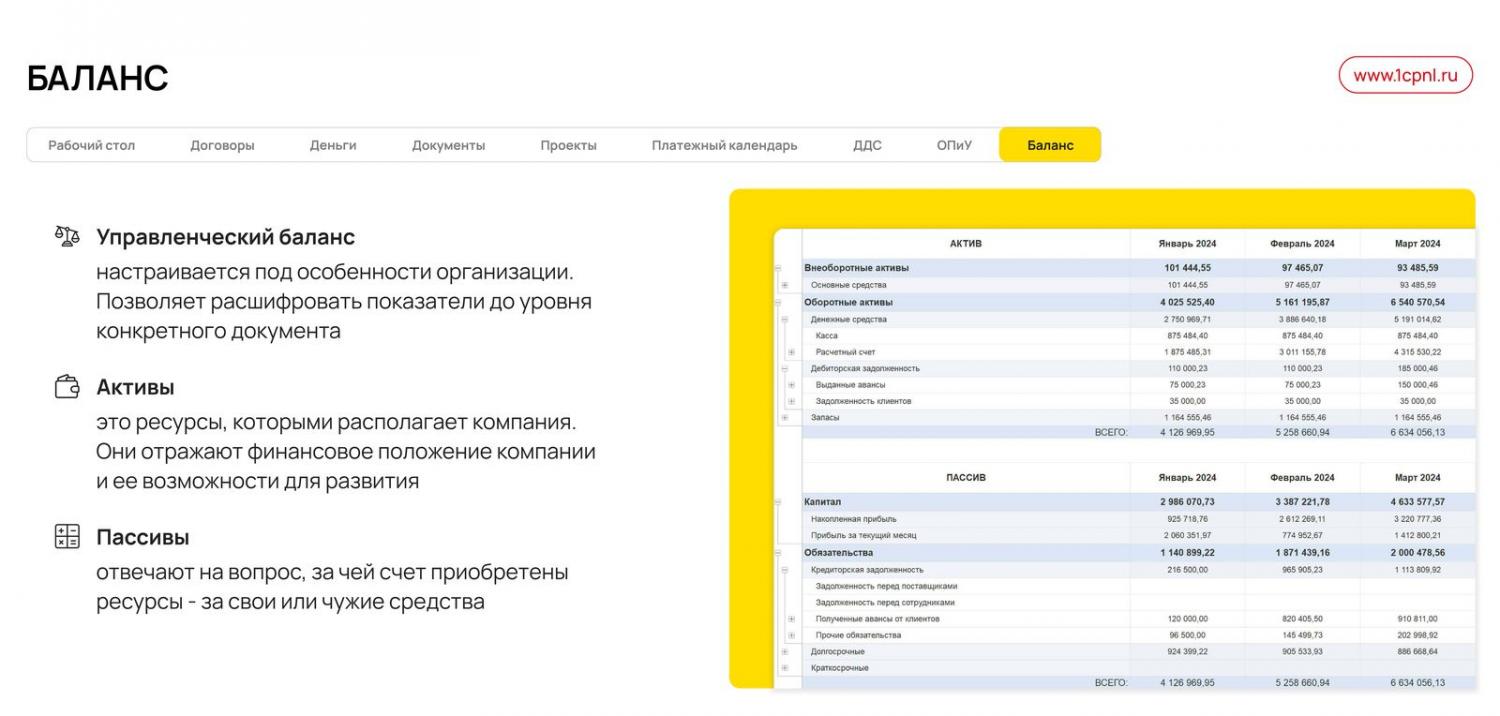1500x716 pixels.
Task: Collapse the Кредиторская задолженность group
Action: point(784,570)
